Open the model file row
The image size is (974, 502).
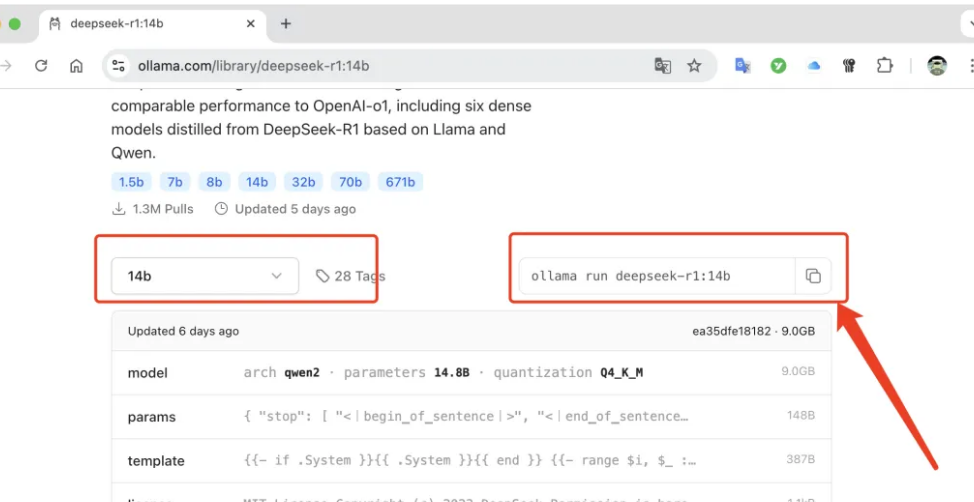(x=471, y=373)
